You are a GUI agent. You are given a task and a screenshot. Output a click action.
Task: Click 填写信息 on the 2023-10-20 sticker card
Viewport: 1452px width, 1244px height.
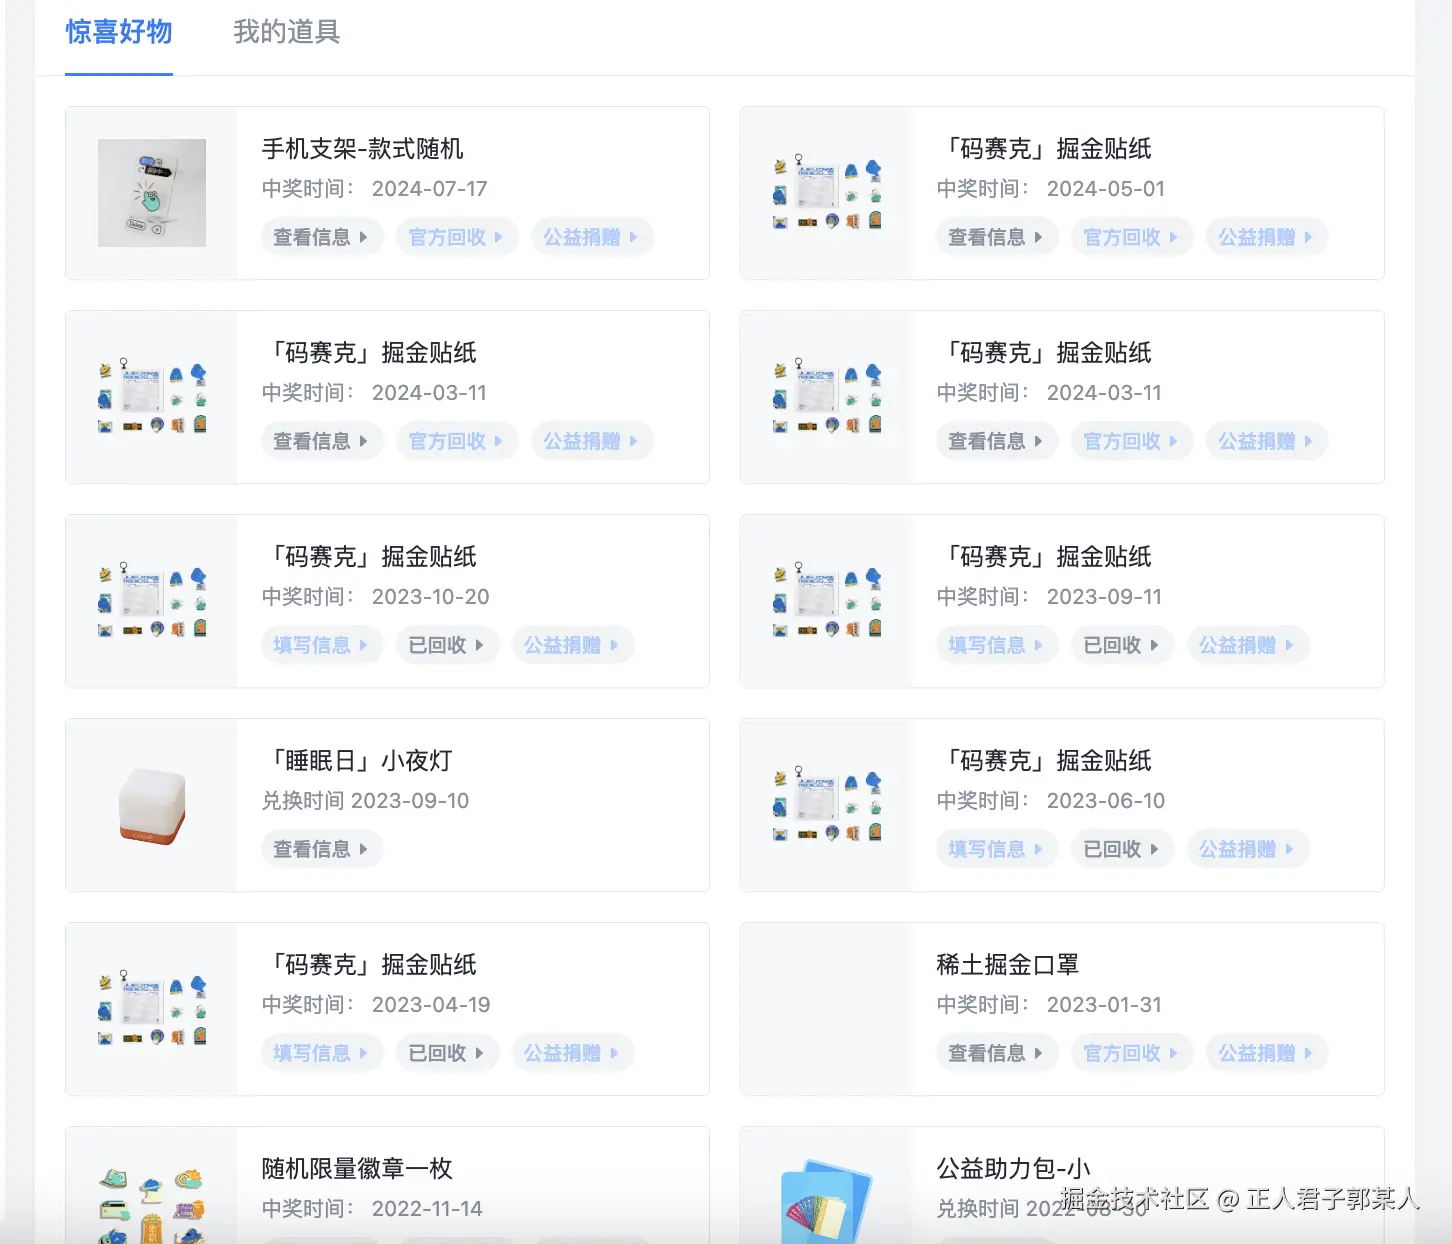coord(321,645)
